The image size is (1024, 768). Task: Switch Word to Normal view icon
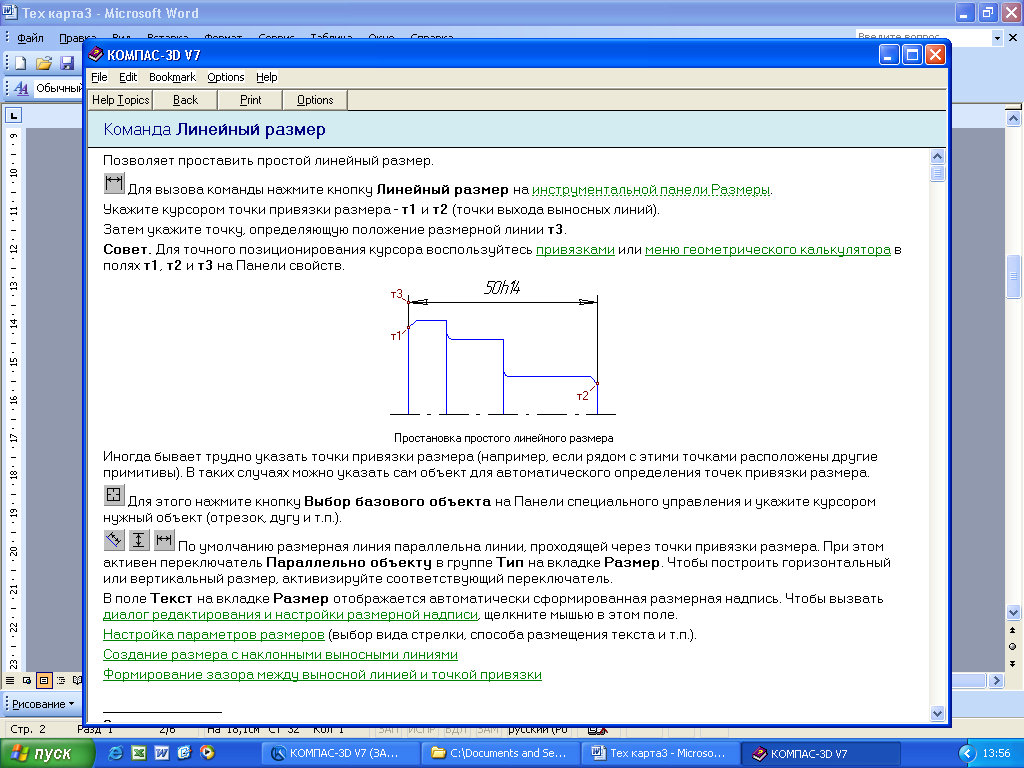(10, 680)
